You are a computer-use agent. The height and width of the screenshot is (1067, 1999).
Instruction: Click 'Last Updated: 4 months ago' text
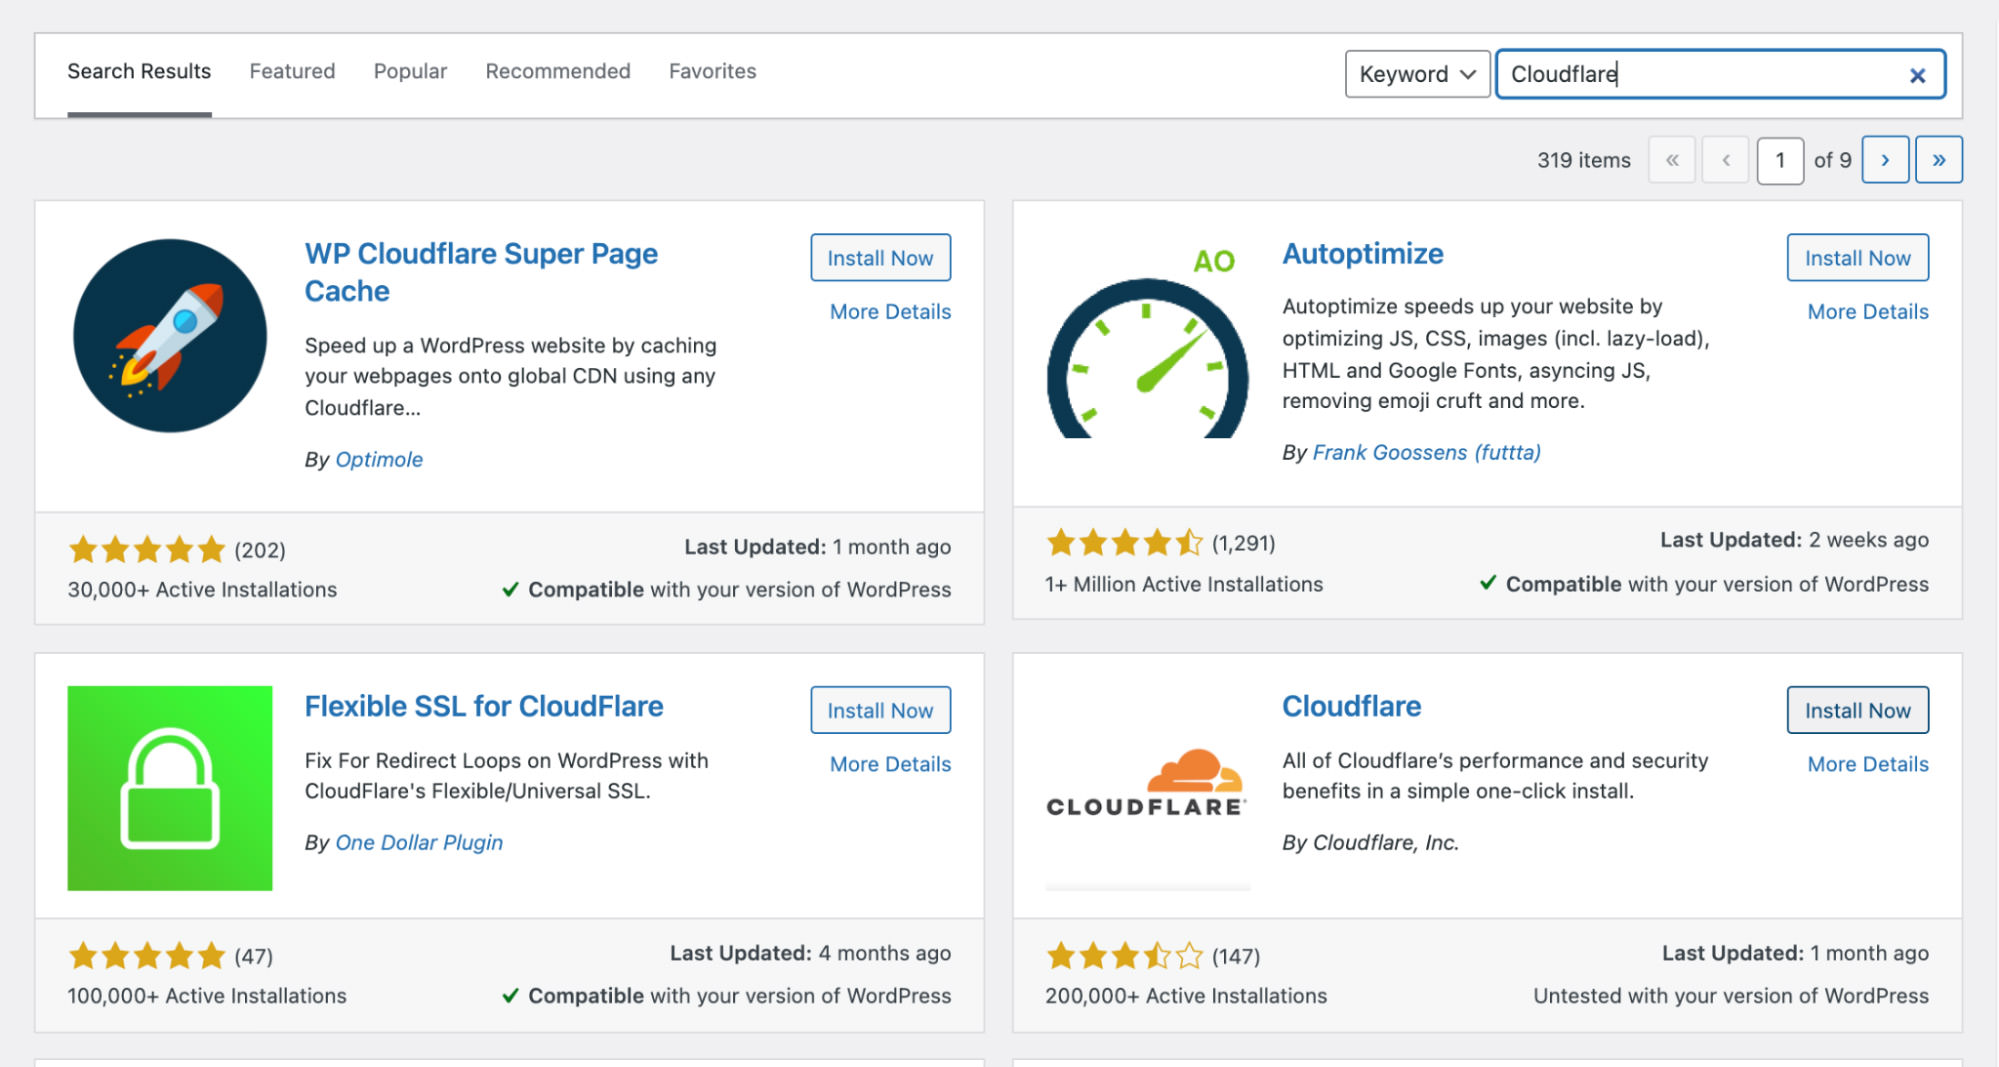[x=810, y=953]
